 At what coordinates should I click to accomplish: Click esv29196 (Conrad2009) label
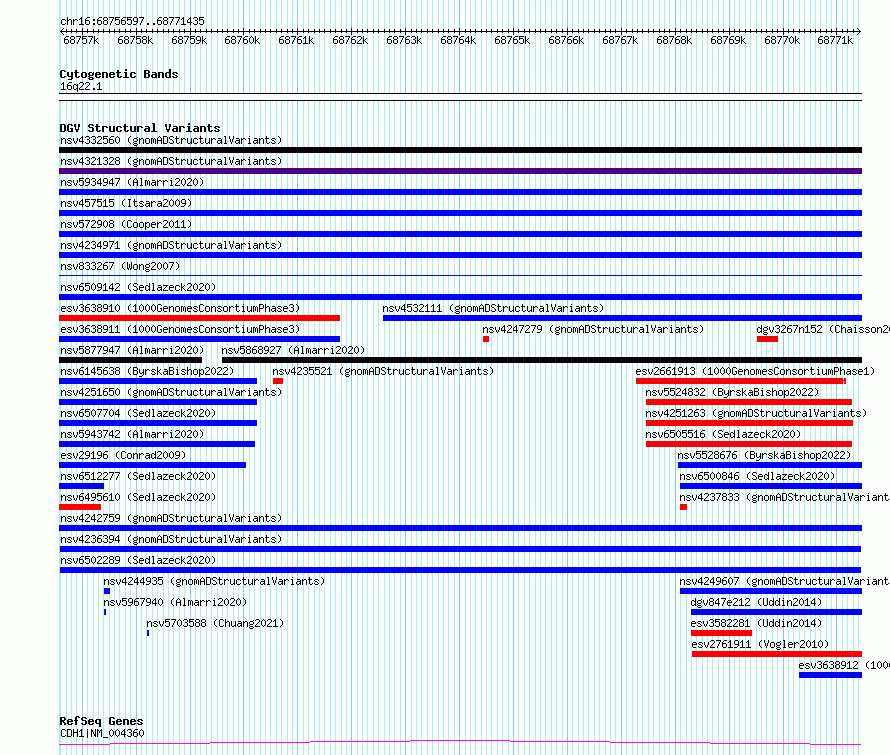point(123,455)
